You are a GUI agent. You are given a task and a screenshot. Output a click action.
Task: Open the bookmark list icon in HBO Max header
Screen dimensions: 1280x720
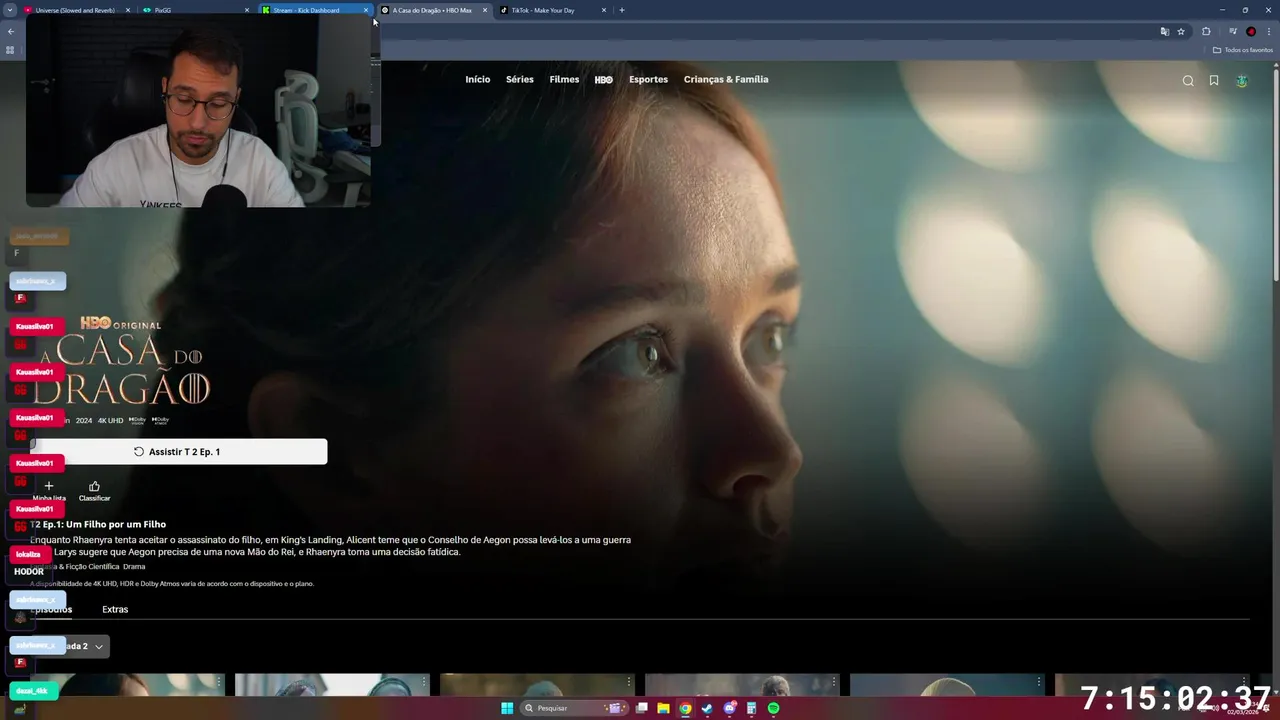click(x=1214, y=81)
